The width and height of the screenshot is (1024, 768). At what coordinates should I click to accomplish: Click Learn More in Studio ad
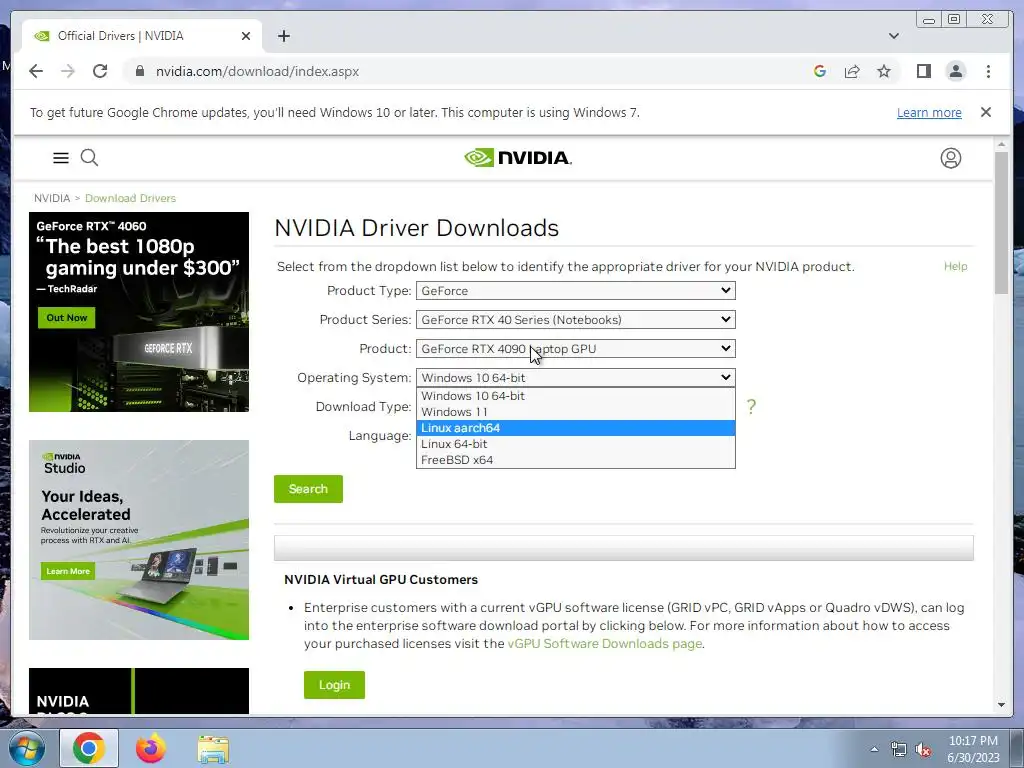pos(68,571)
